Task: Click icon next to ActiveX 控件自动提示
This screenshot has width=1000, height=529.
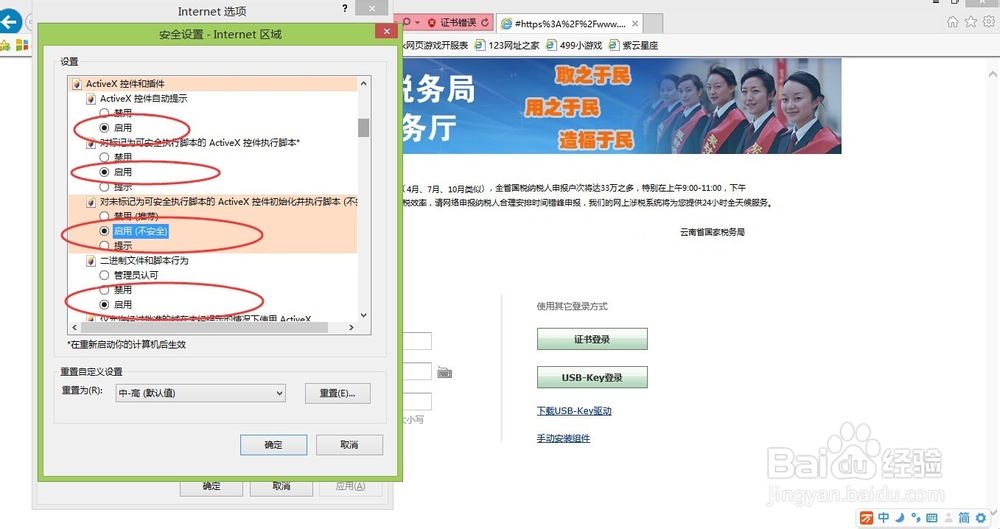Action: tap(91, 98)
